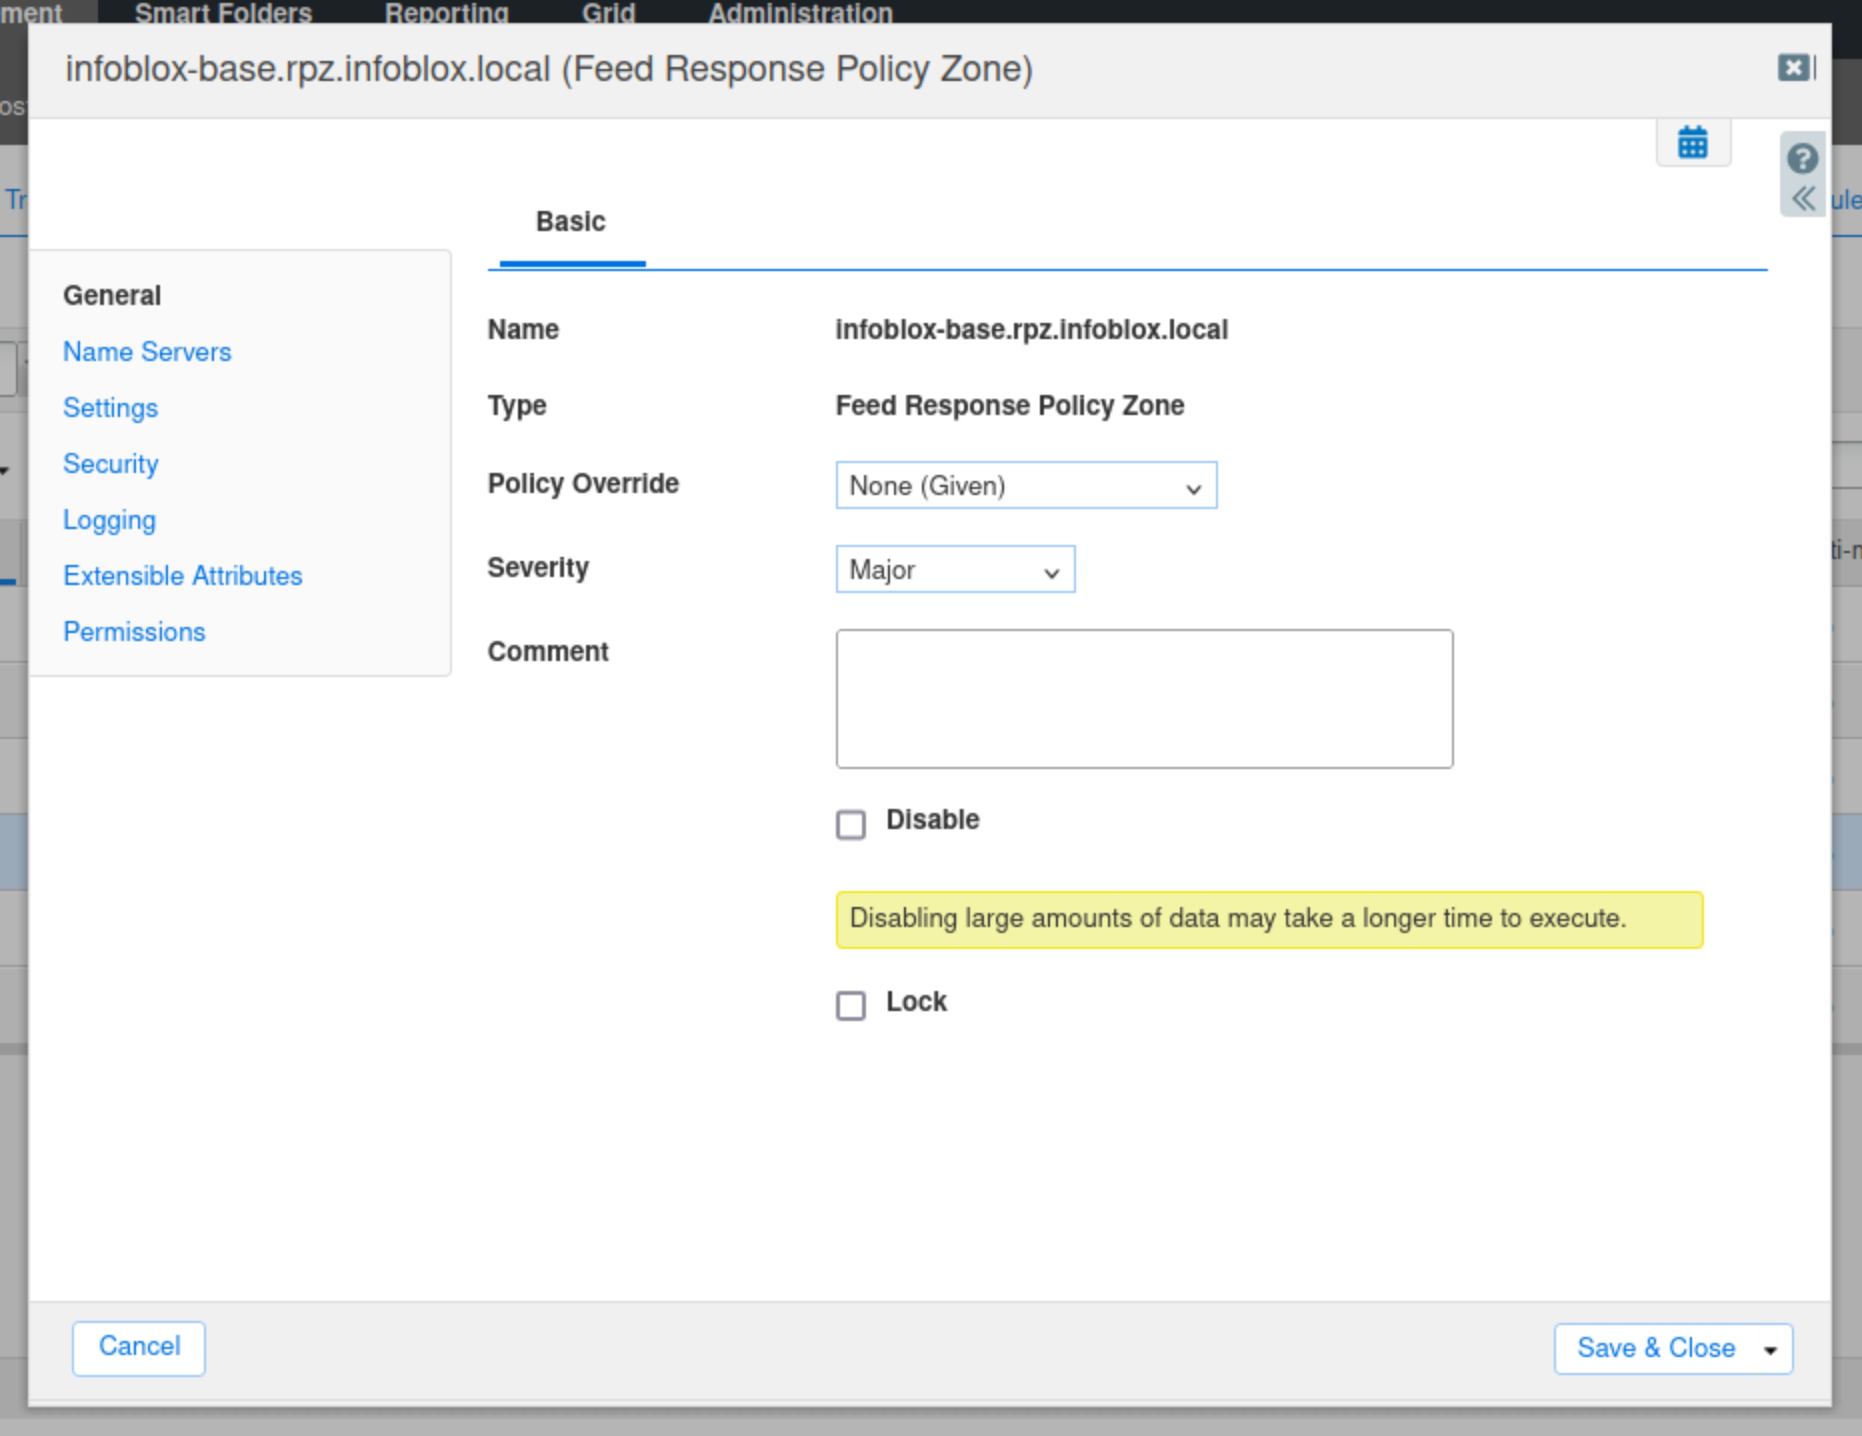This screenshot has height=1436, width=1862.
Task: Click the Save & Close button
Action: pyautogui.click(x=1655, y=1349)
